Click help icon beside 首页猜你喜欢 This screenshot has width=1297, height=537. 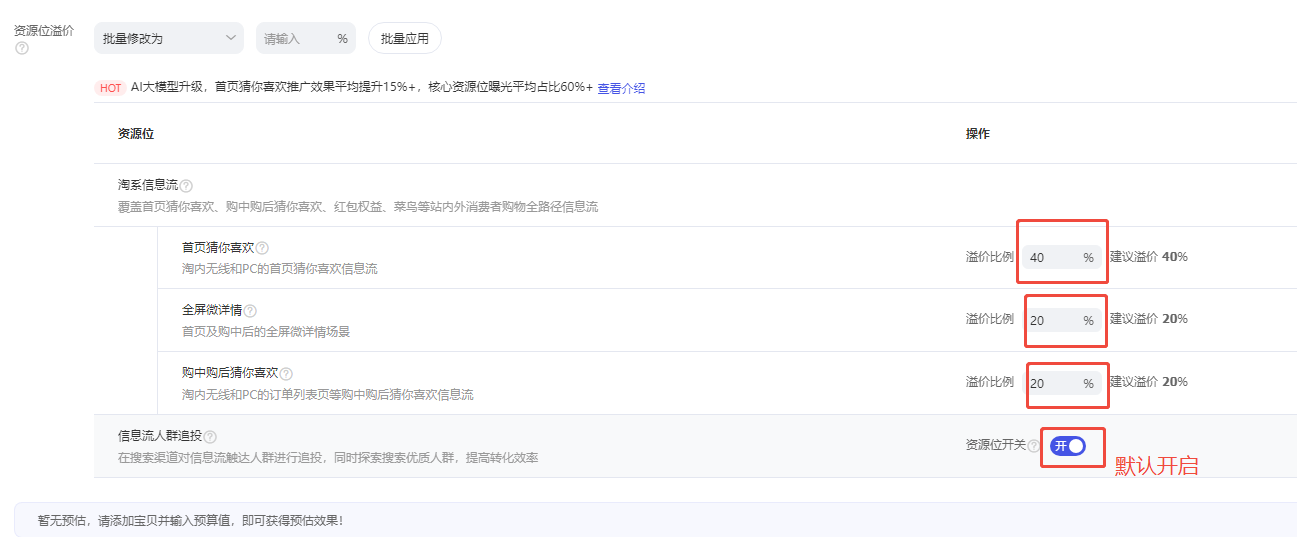pyautogui.click(x=262, y=248)
